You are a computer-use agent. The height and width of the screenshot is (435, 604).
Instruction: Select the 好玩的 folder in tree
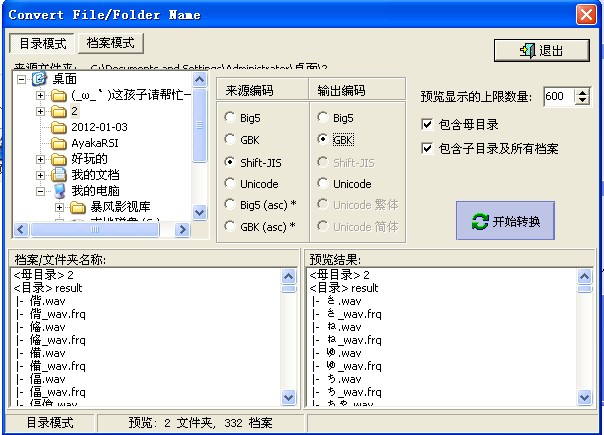click(89, 159)
